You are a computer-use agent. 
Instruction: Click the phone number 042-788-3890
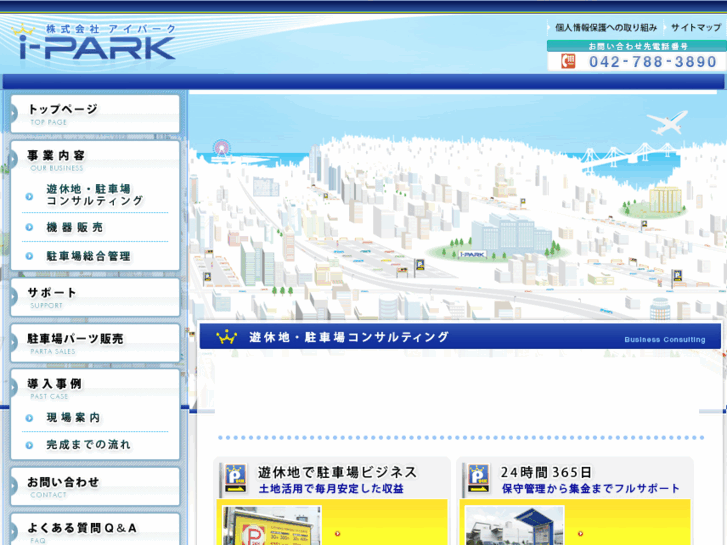[x=653, y=62]
